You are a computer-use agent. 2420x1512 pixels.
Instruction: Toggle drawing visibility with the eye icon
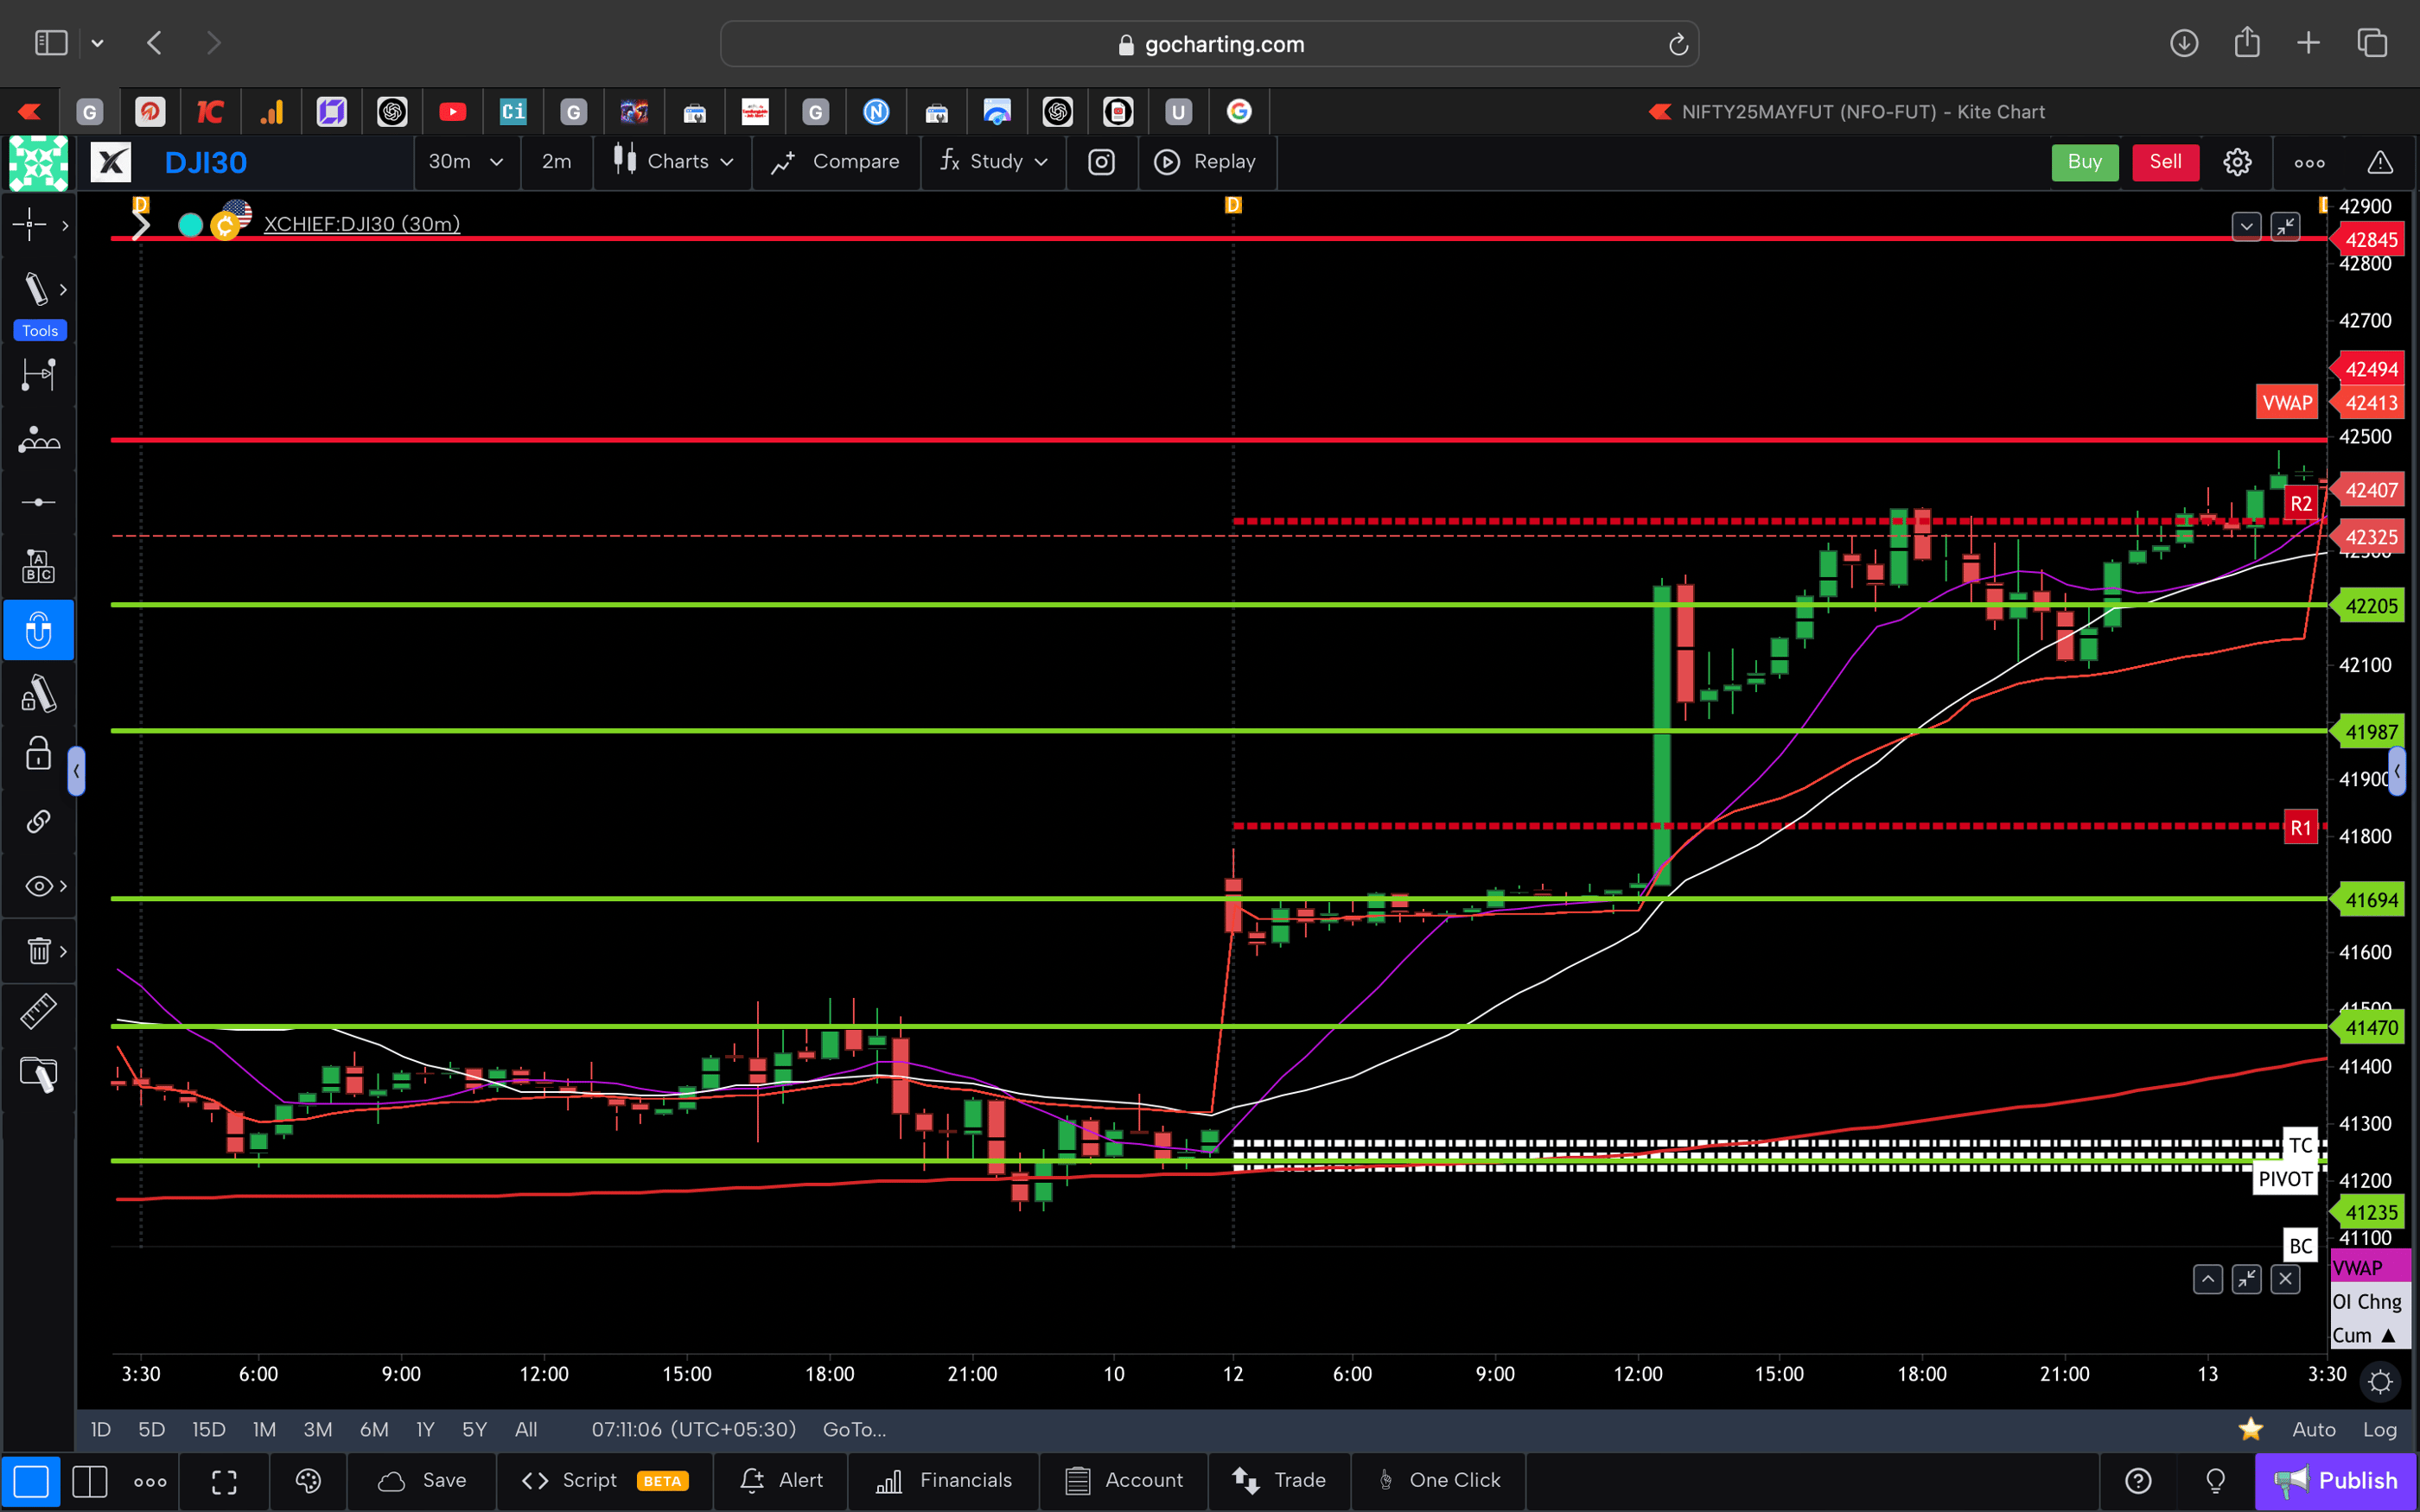(38, 886)
